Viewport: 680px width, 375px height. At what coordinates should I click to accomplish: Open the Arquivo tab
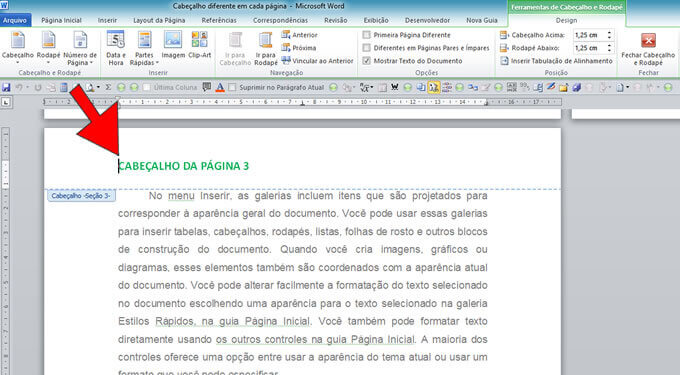[15, 20]
